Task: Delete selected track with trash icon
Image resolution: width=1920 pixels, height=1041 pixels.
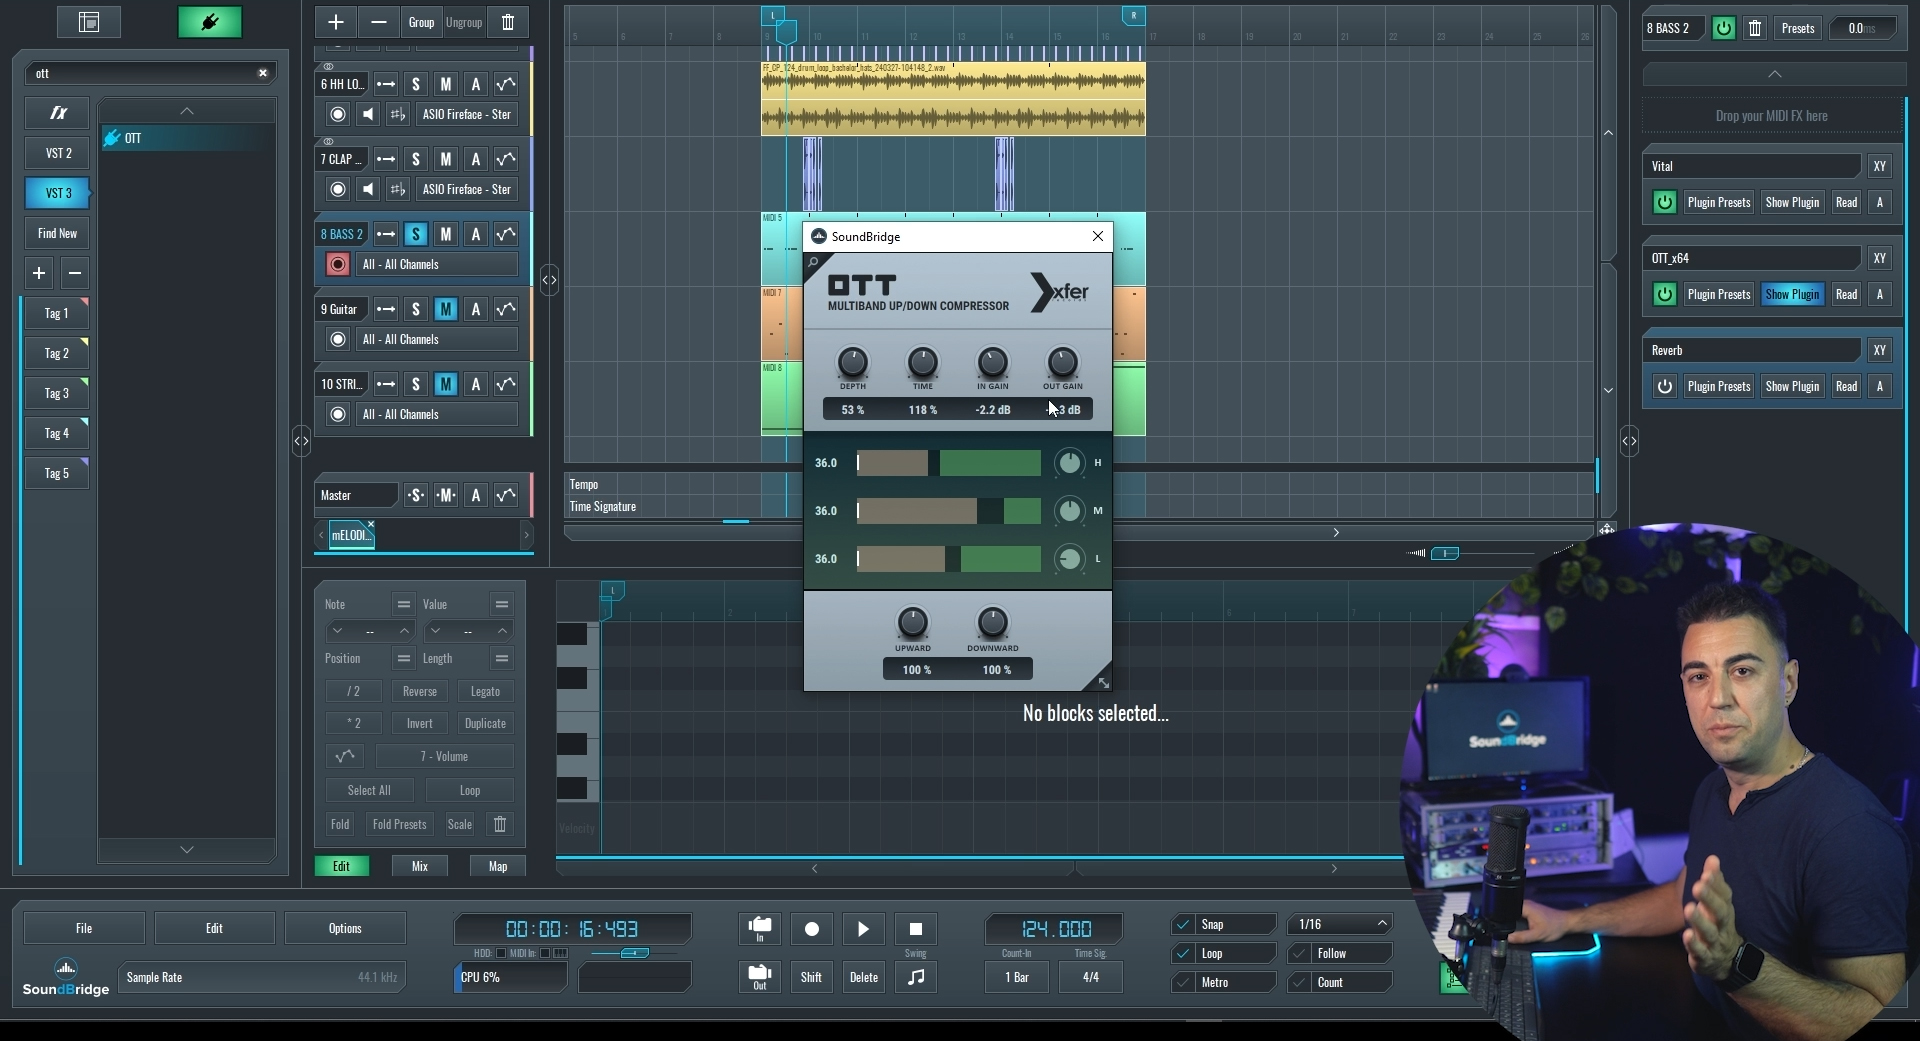Action: coord(508,22)
